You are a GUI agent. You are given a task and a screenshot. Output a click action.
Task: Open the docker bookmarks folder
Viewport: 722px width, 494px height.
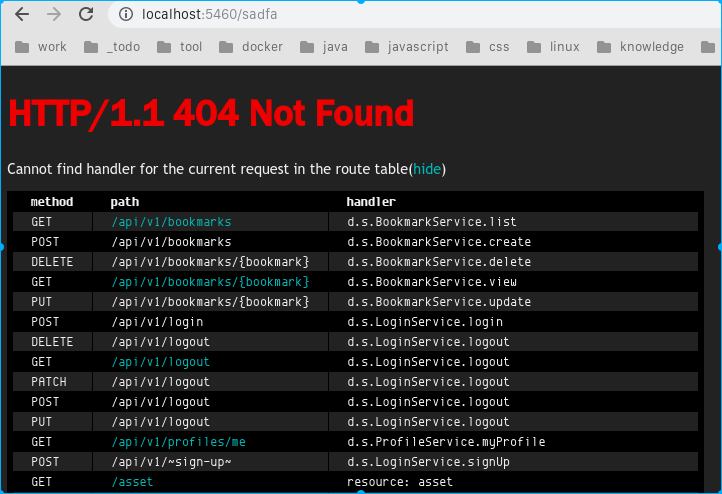[x=251, y=46]
